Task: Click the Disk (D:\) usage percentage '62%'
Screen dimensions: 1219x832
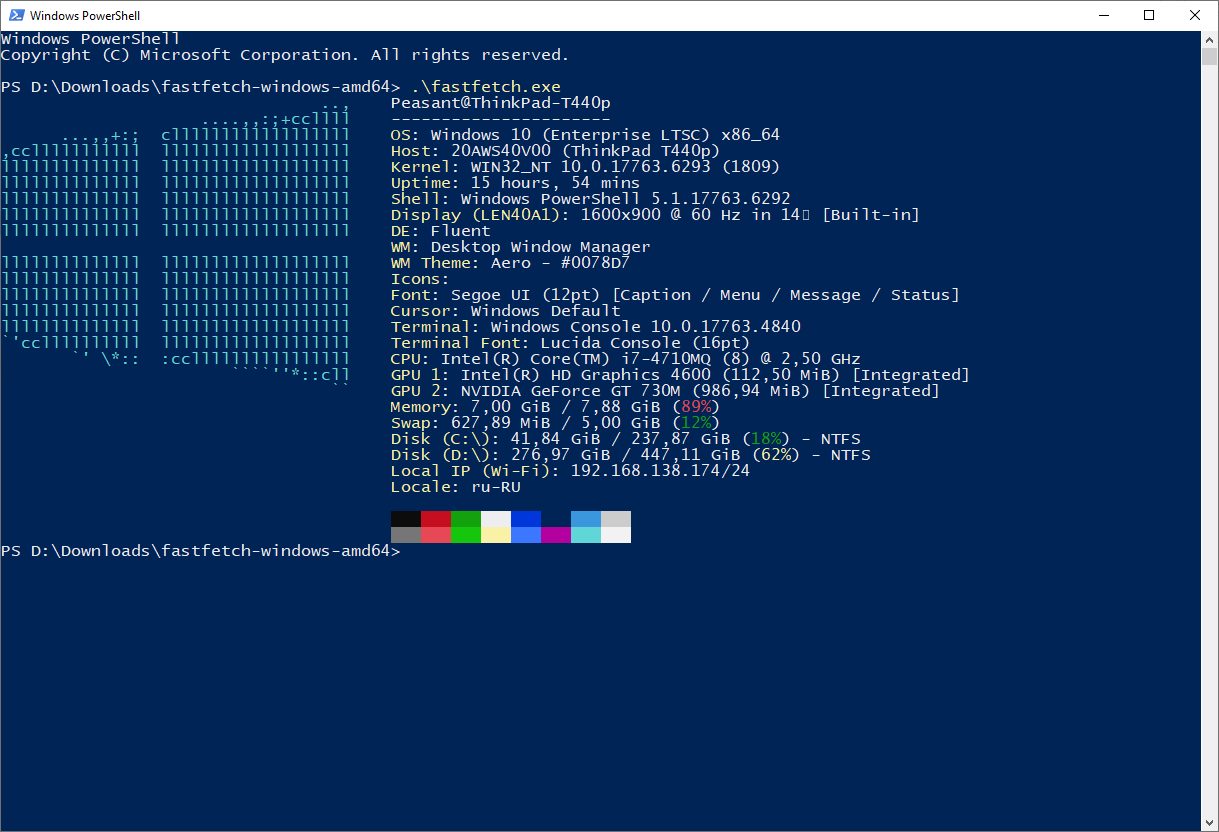Action: tap(776, 455)
